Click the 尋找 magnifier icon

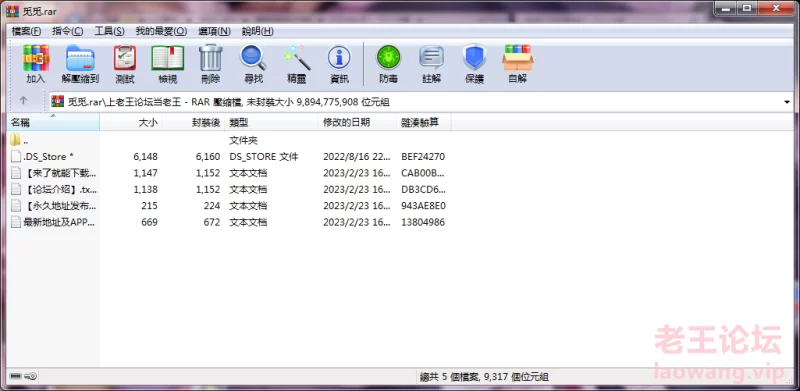pyautogui.click(x=253, y=58)
